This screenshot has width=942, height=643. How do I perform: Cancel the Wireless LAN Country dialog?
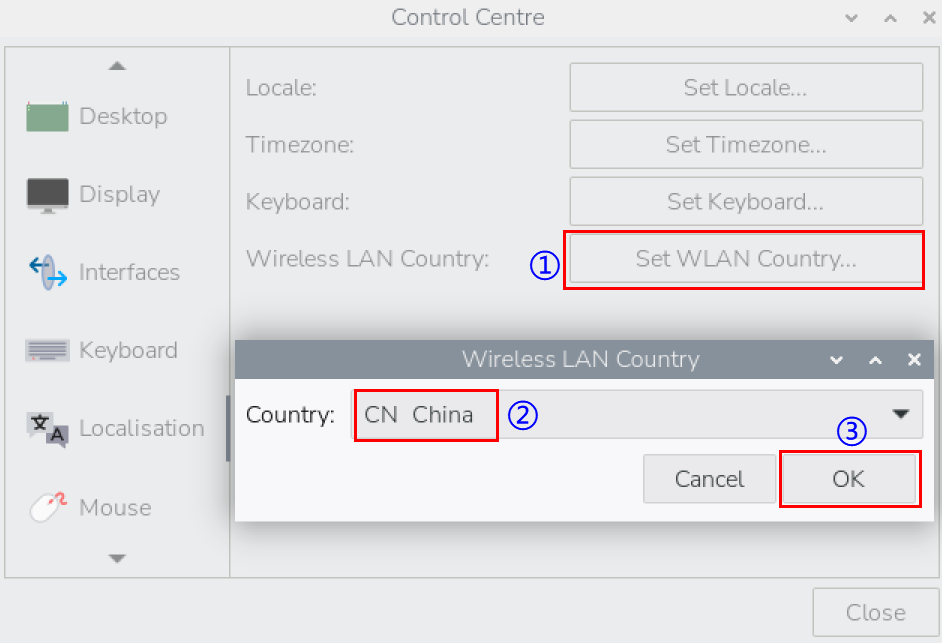tap(709, 479)
